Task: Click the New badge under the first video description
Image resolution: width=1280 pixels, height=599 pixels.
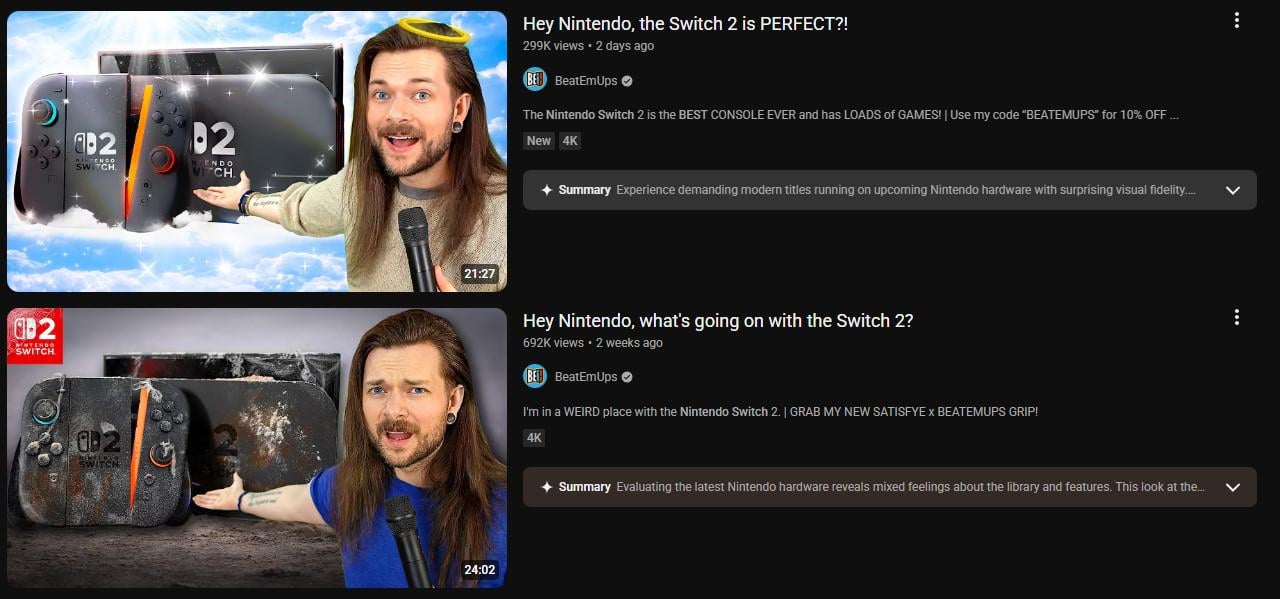Action: tap(539, 141)
